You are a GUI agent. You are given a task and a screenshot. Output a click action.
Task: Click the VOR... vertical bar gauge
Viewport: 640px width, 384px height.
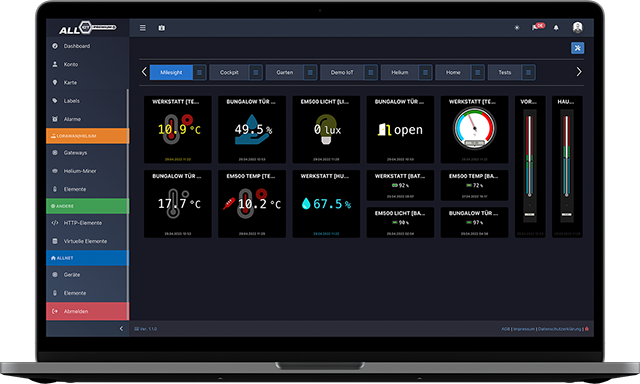click(x=530, y=166)
